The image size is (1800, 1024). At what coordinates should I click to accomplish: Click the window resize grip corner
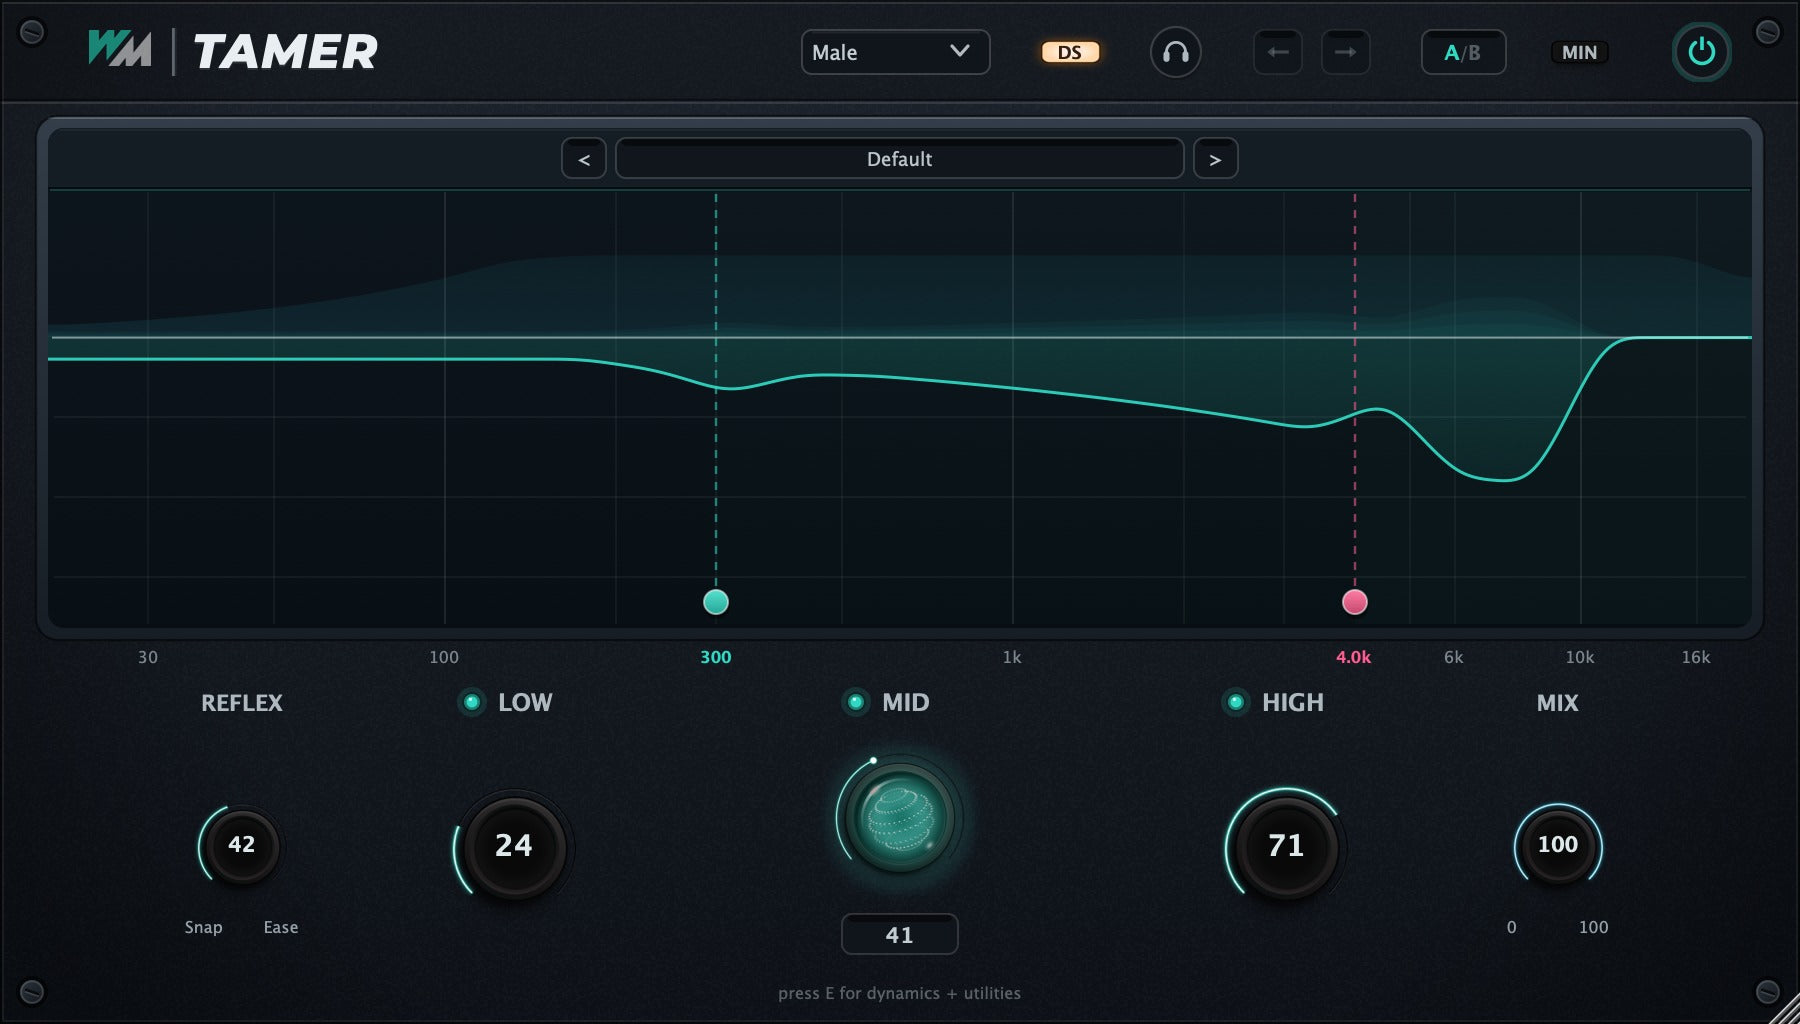1784,1008
